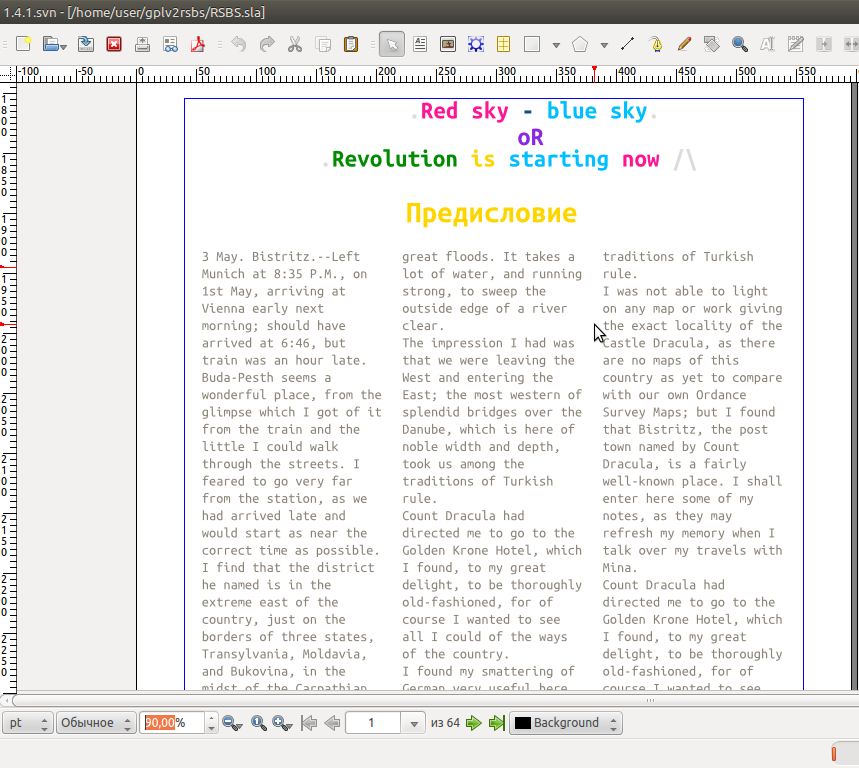Insert a table
Viewport: 859px width, 768px height.
pyautogui.click(x=503, y=44)
